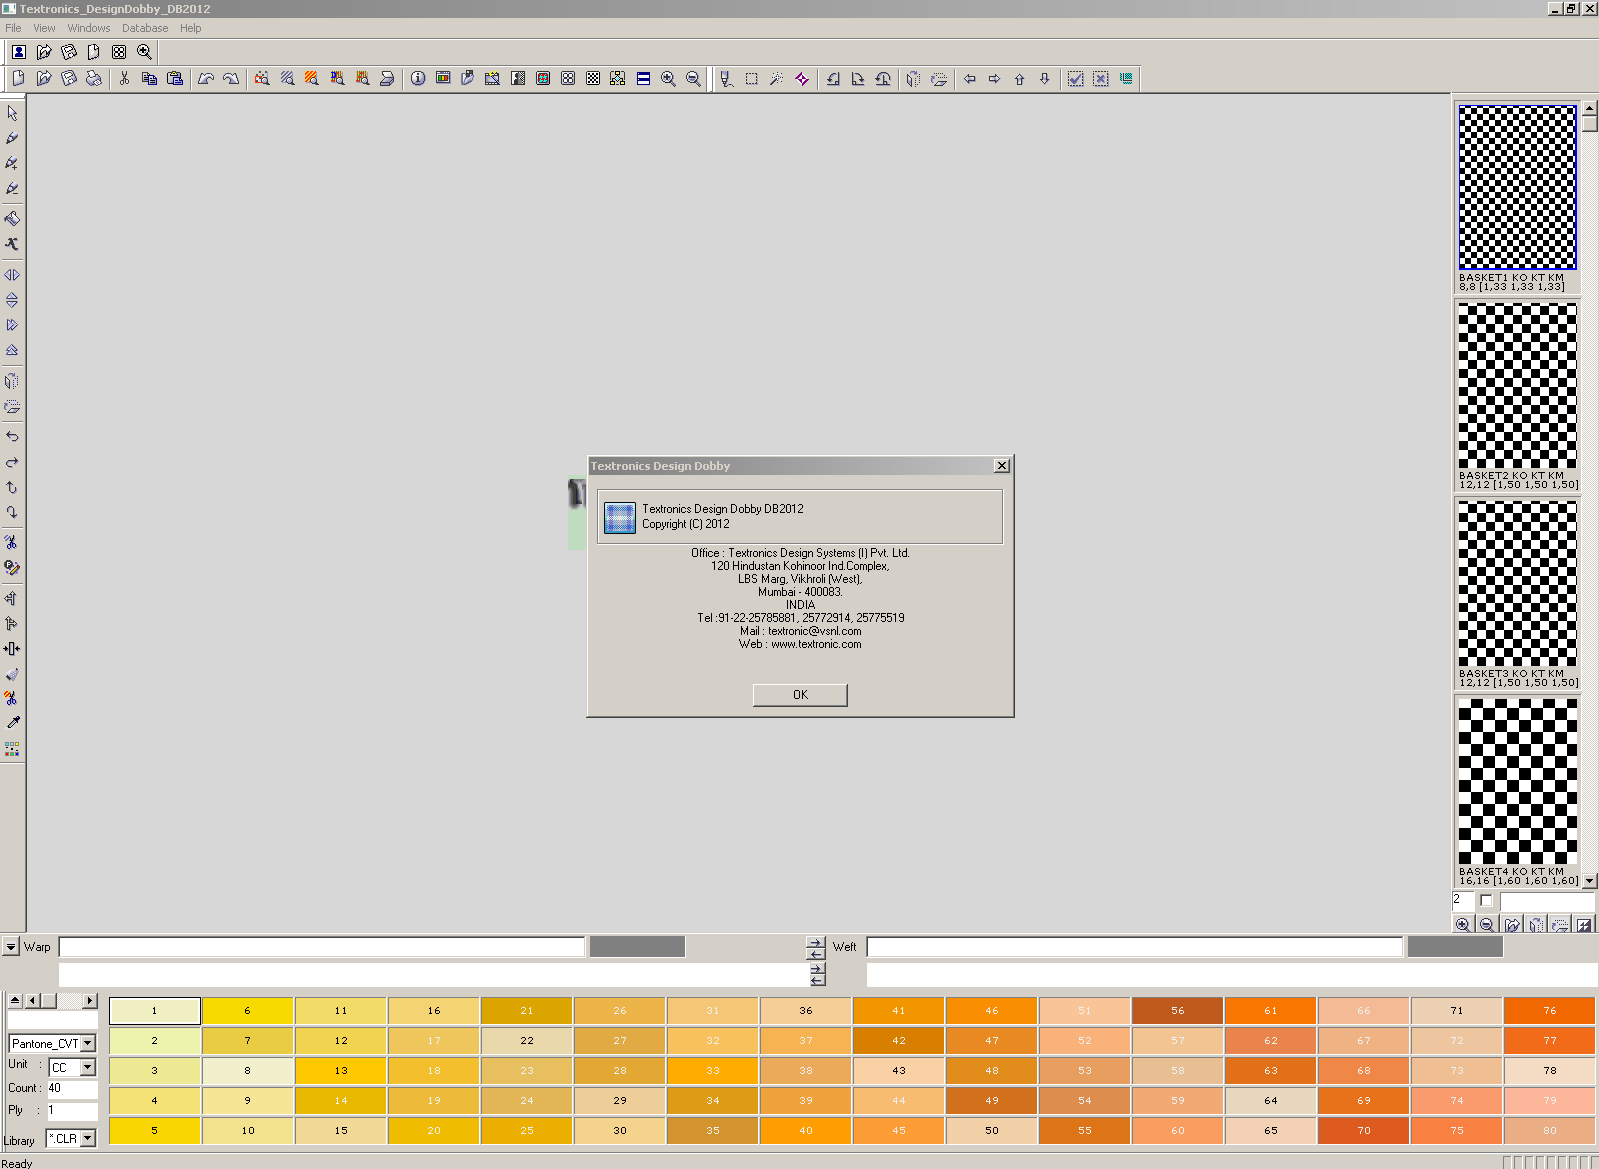Click the shift down arrow icon
The image size is (1599, 1169).
1045,79
